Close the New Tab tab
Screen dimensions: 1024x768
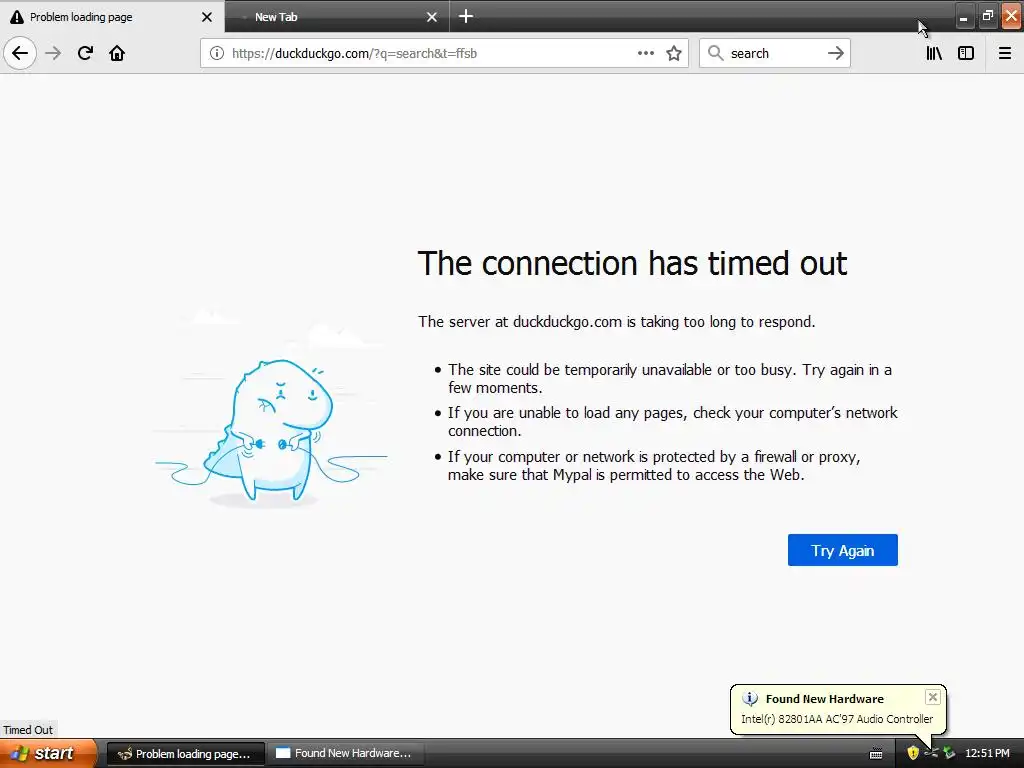[x=432, y=17]
